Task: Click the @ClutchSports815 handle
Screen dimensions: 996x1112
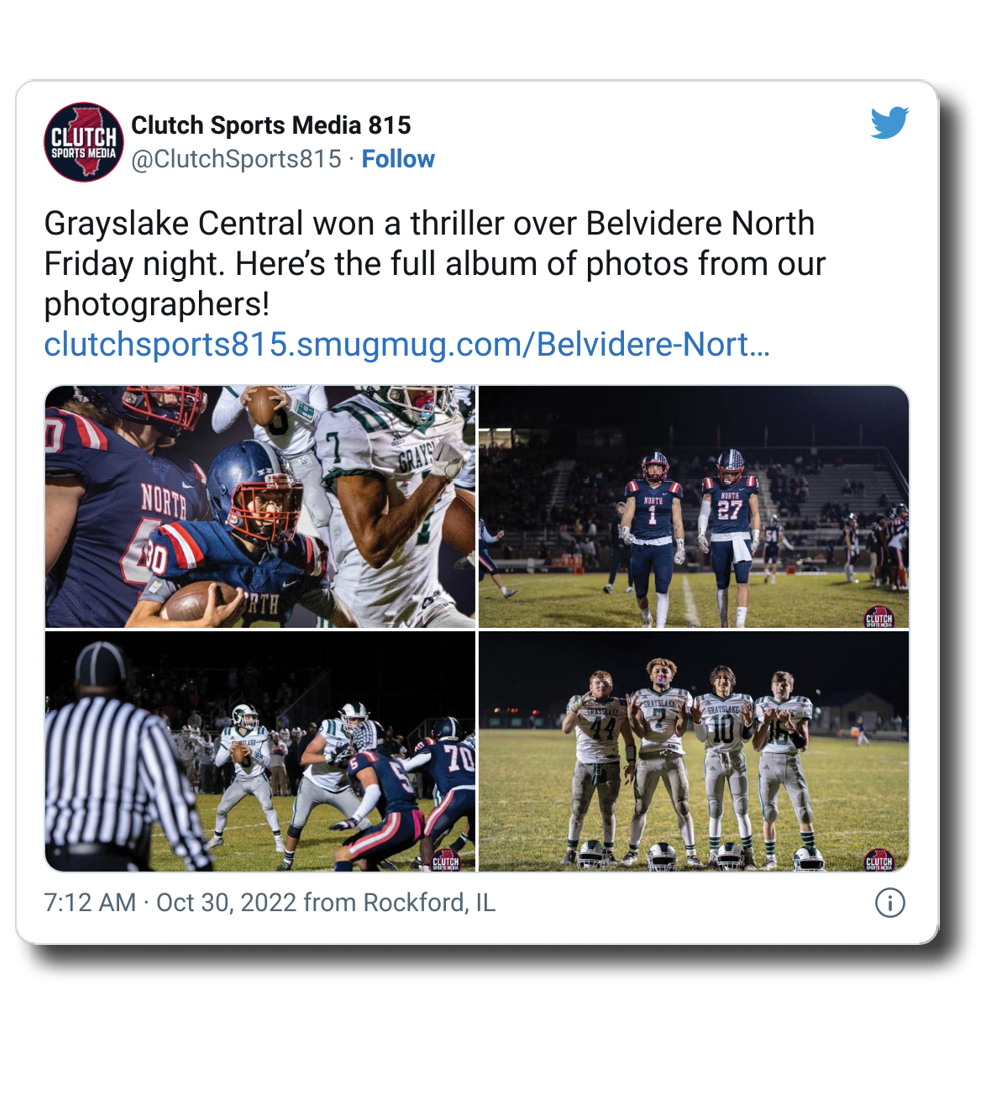Action: coord(236,159)
